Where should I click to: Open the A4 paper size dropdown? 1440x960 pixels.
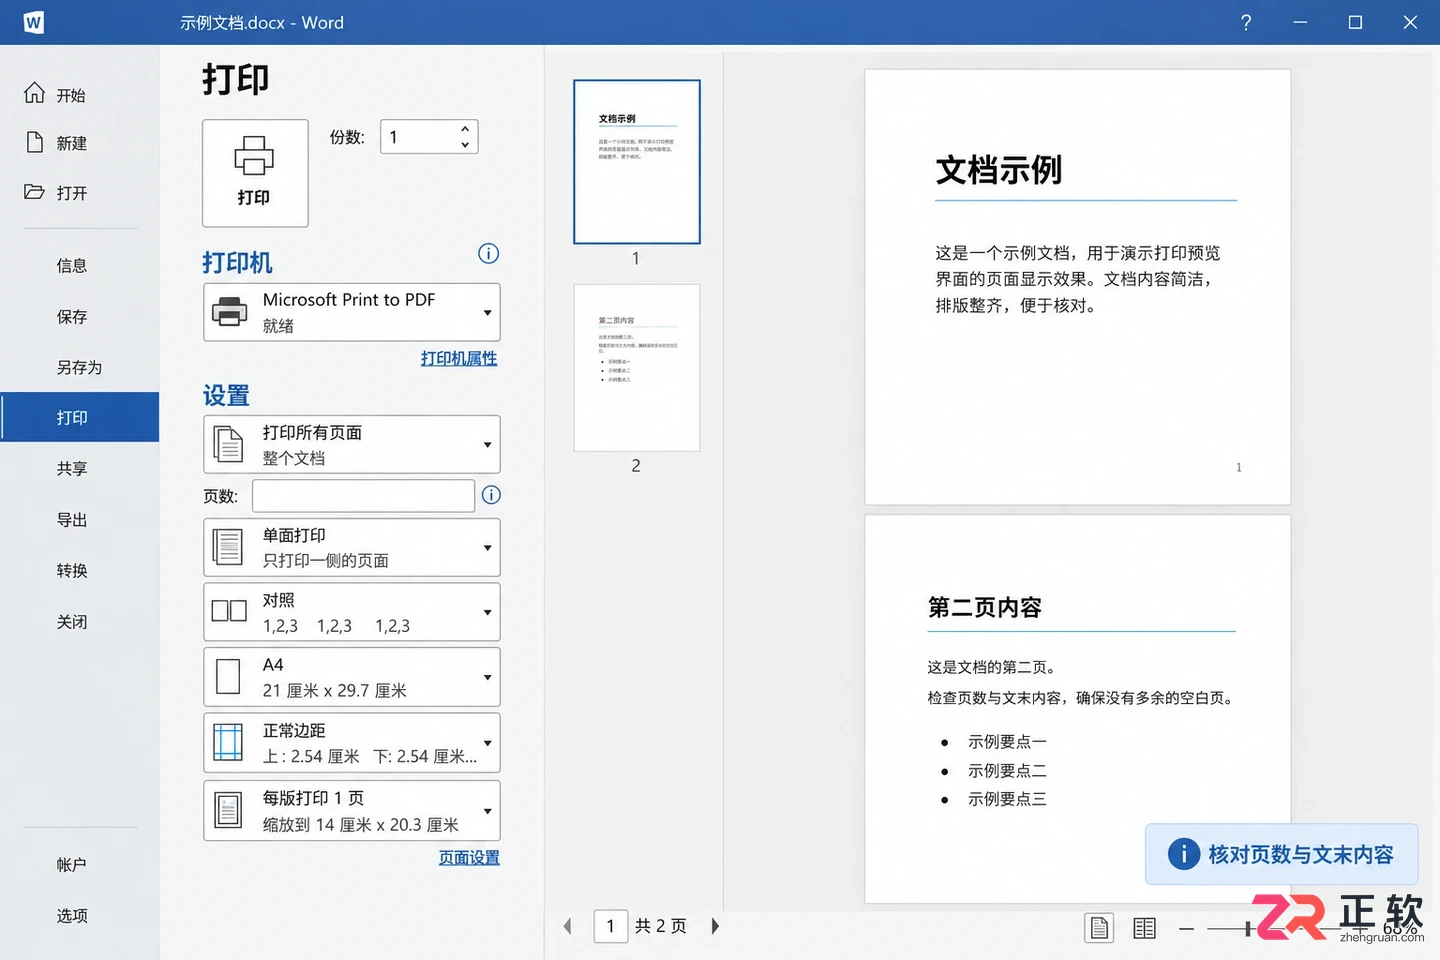(352, 677)
